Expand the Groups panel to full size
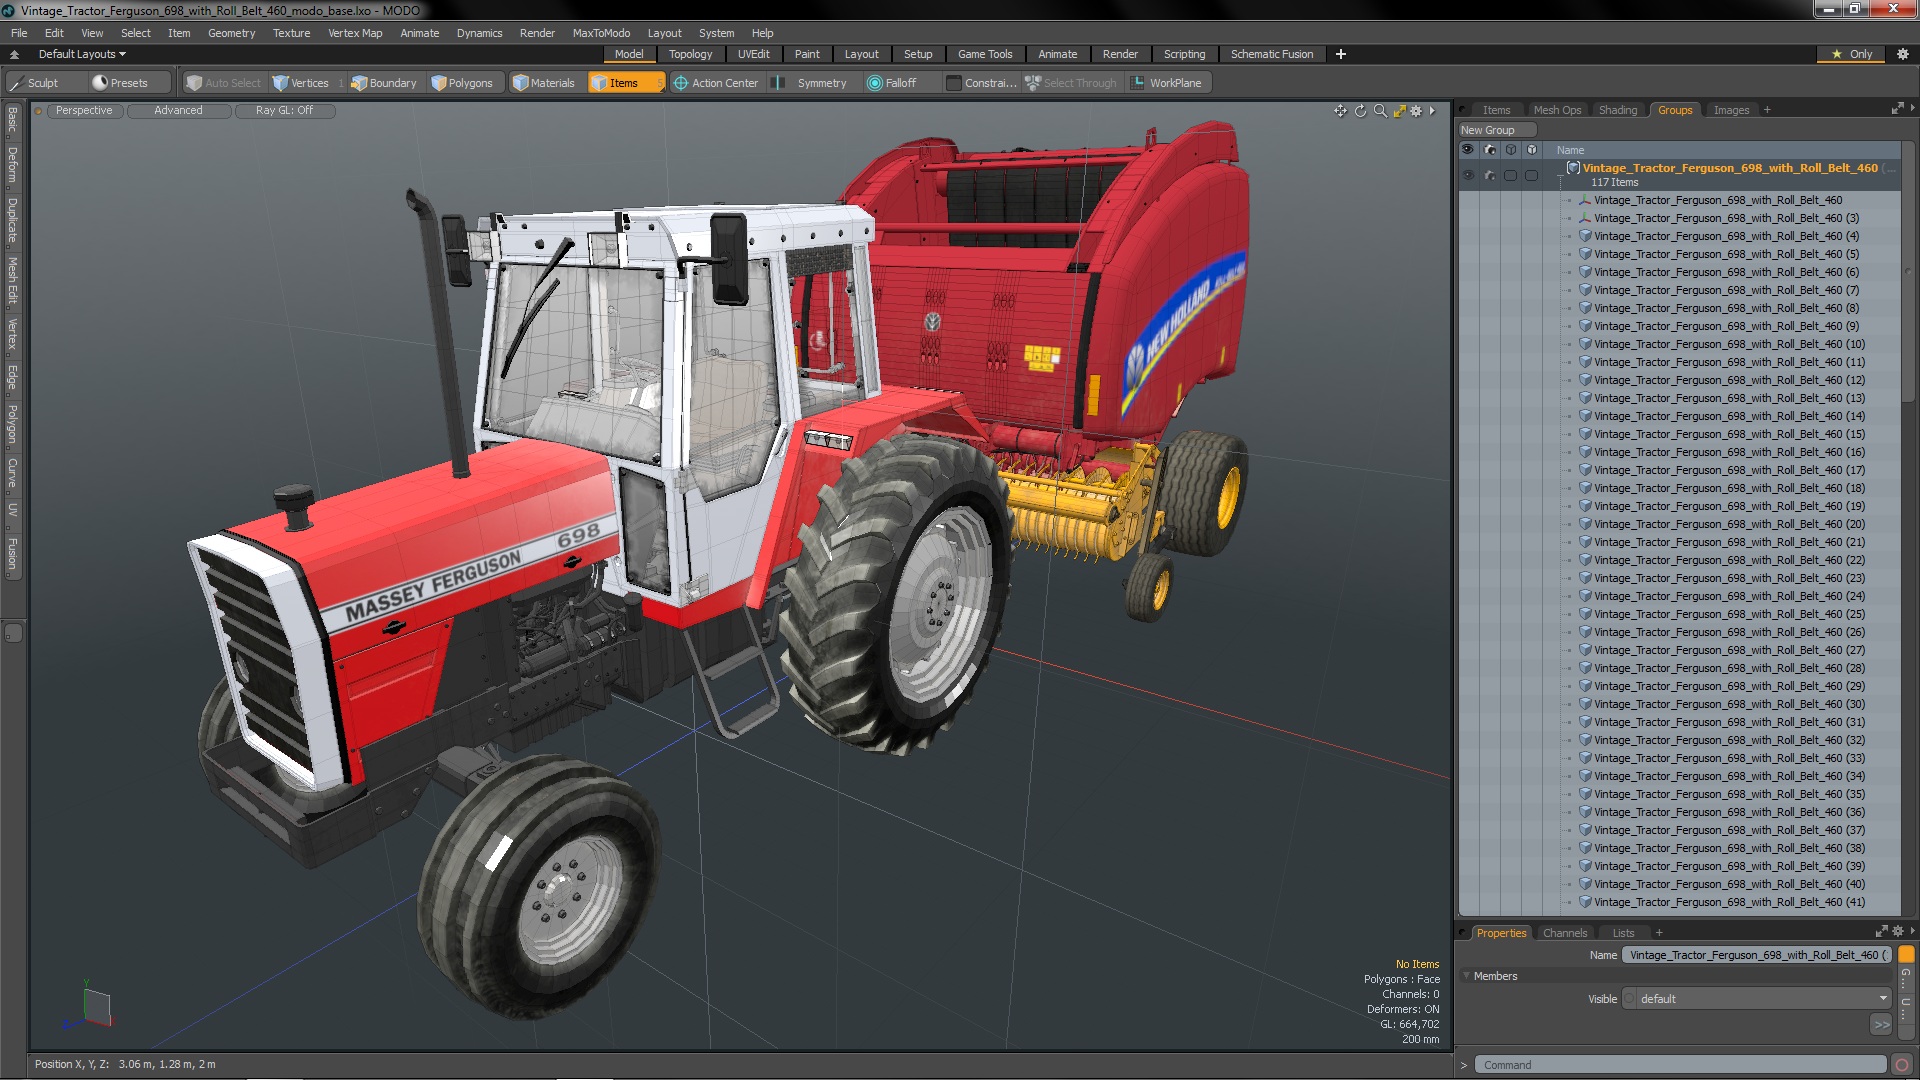The height and width of the screenshot is (1080, 1920). click(x=1897, y=108)
